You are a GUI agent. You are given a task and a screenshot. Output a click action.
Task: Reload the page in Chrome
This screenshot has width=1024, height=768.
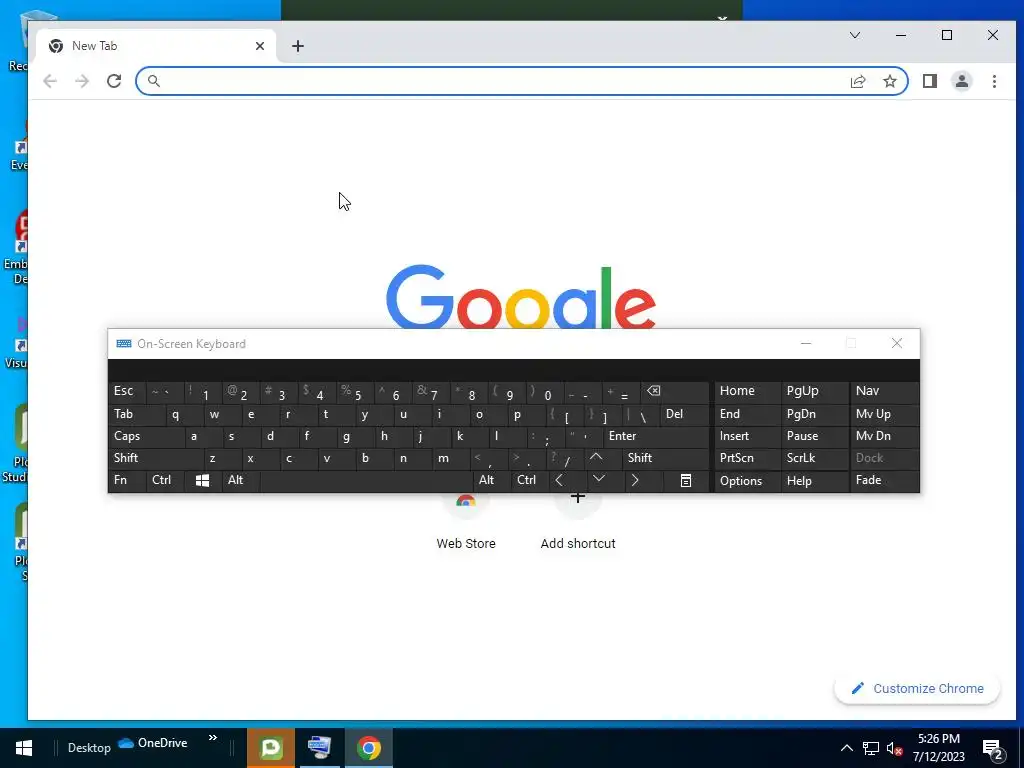pos(114,81)
